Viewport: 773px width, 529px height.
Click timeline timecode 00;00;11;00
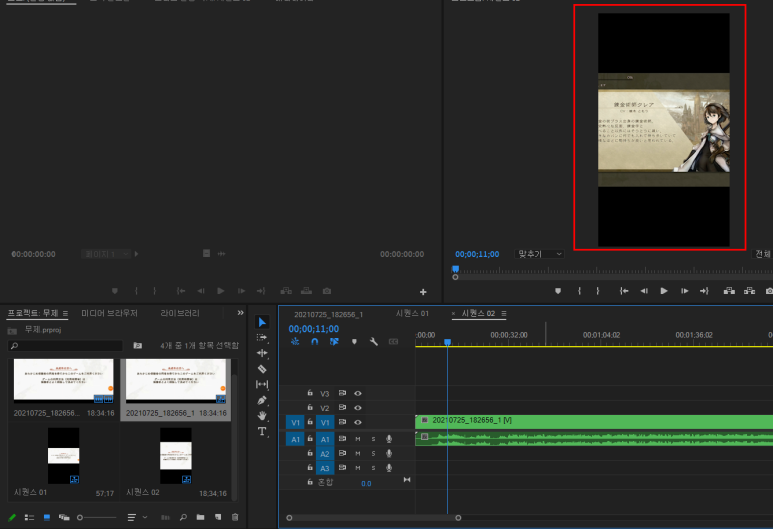314,329
